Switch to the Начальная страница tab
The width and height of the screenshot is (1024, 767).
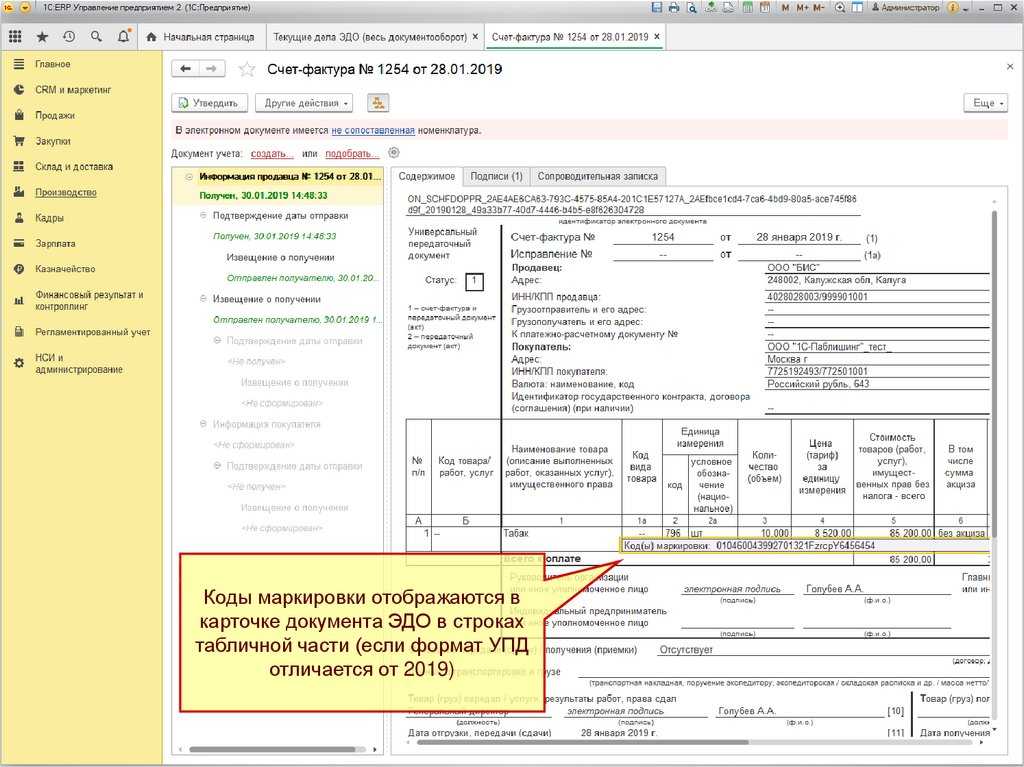pyautogui.click(x=200, y=37)
